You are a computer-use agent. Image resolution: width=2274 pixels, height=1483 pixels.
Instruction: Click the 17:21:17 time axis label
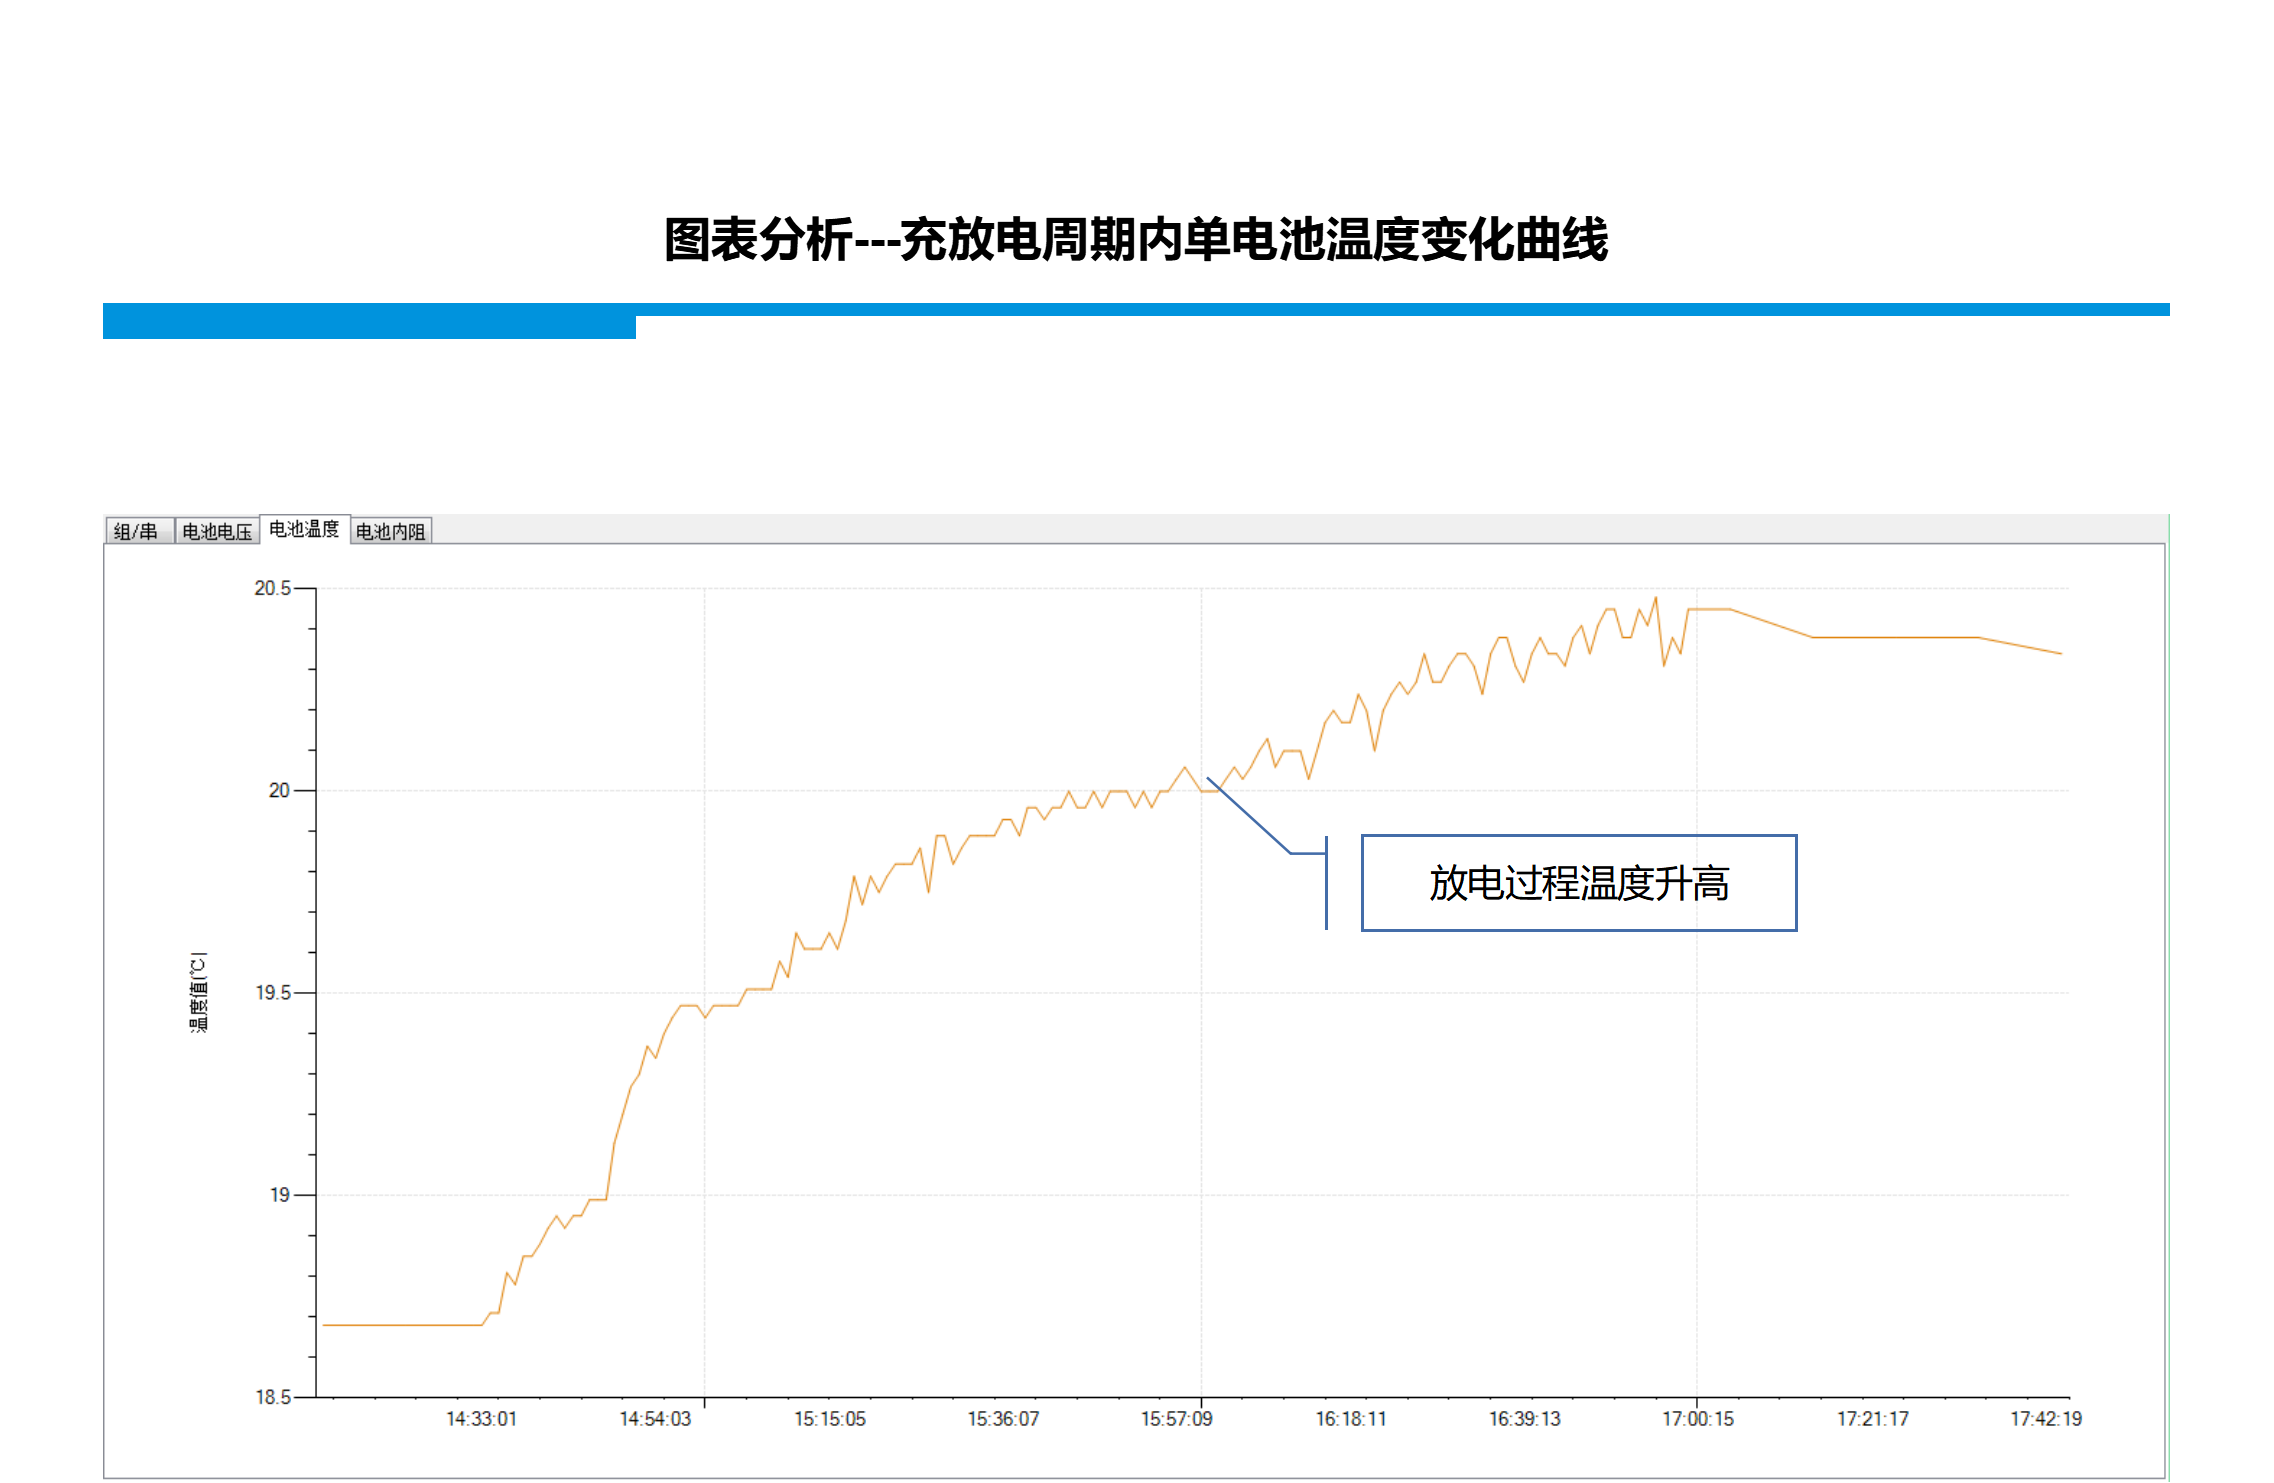point(1872,1418)
